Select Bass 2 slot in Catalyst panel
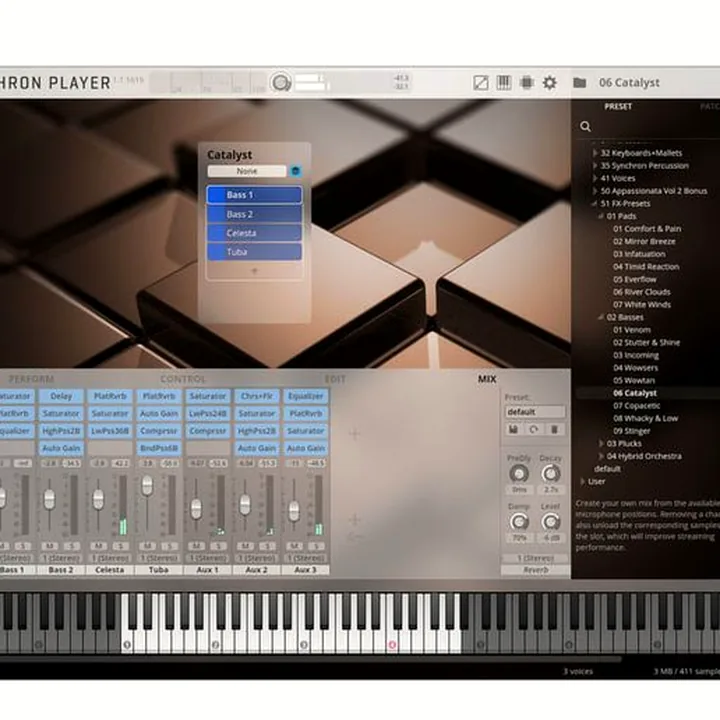Viewport: 720px width, 720px height. pos(254,214)
